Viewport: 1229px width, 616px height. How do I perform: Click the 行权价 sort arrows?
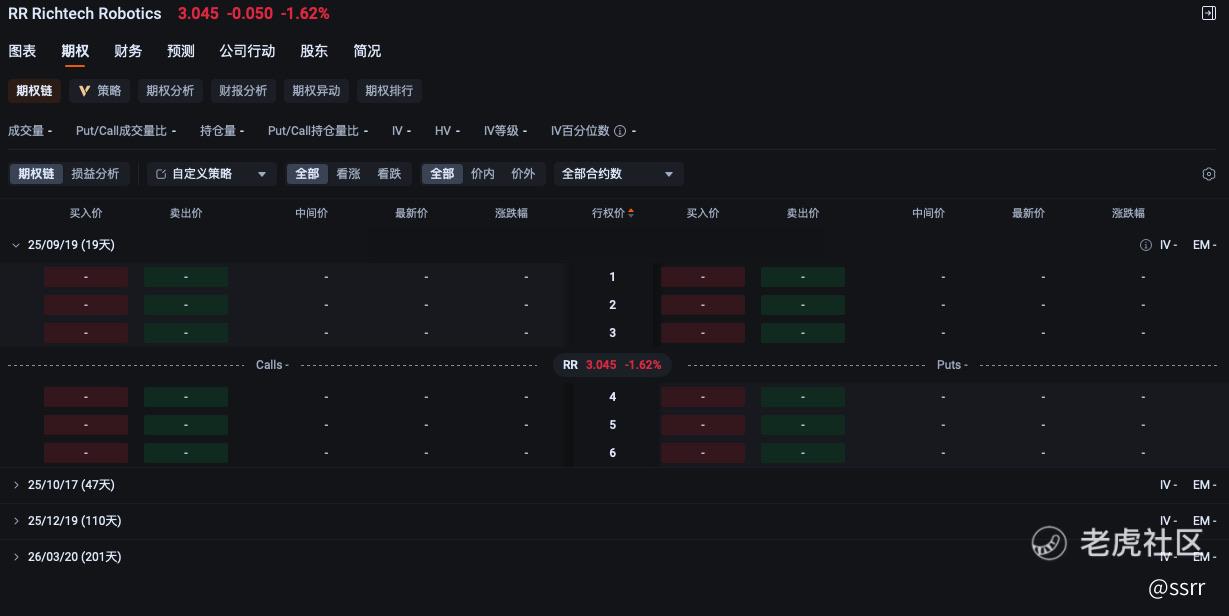coord(631,213)
